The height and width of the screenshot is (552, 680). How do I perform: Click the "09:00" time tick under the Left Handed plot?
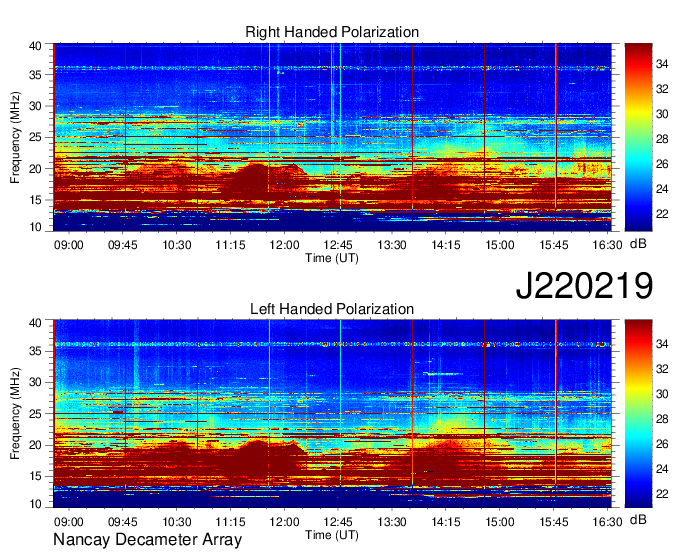[x=69, y=522]
